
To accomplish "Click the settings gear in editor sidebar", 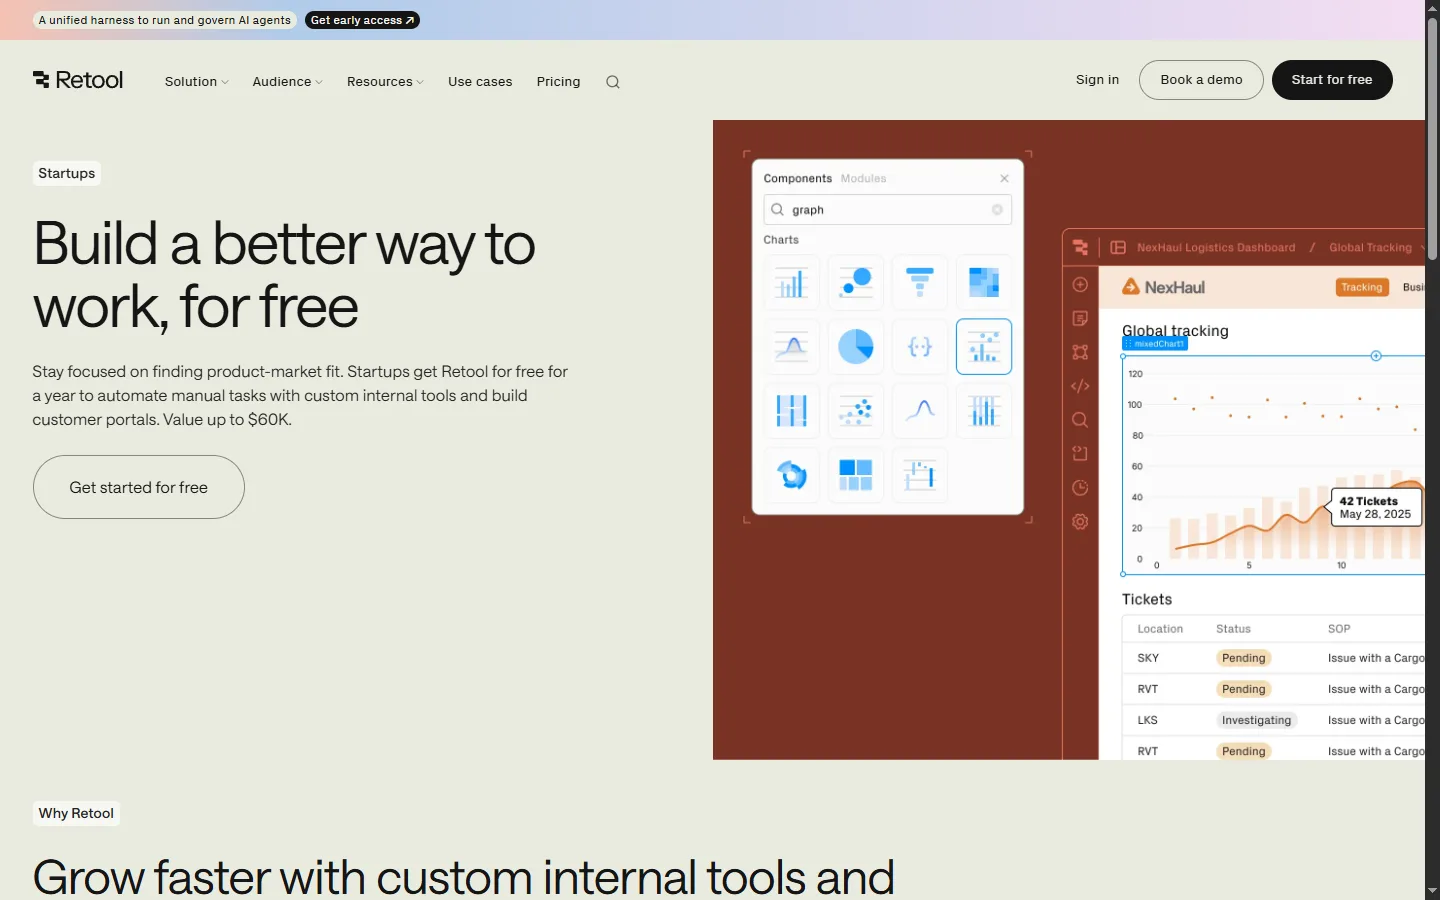I will point(1080,522).
